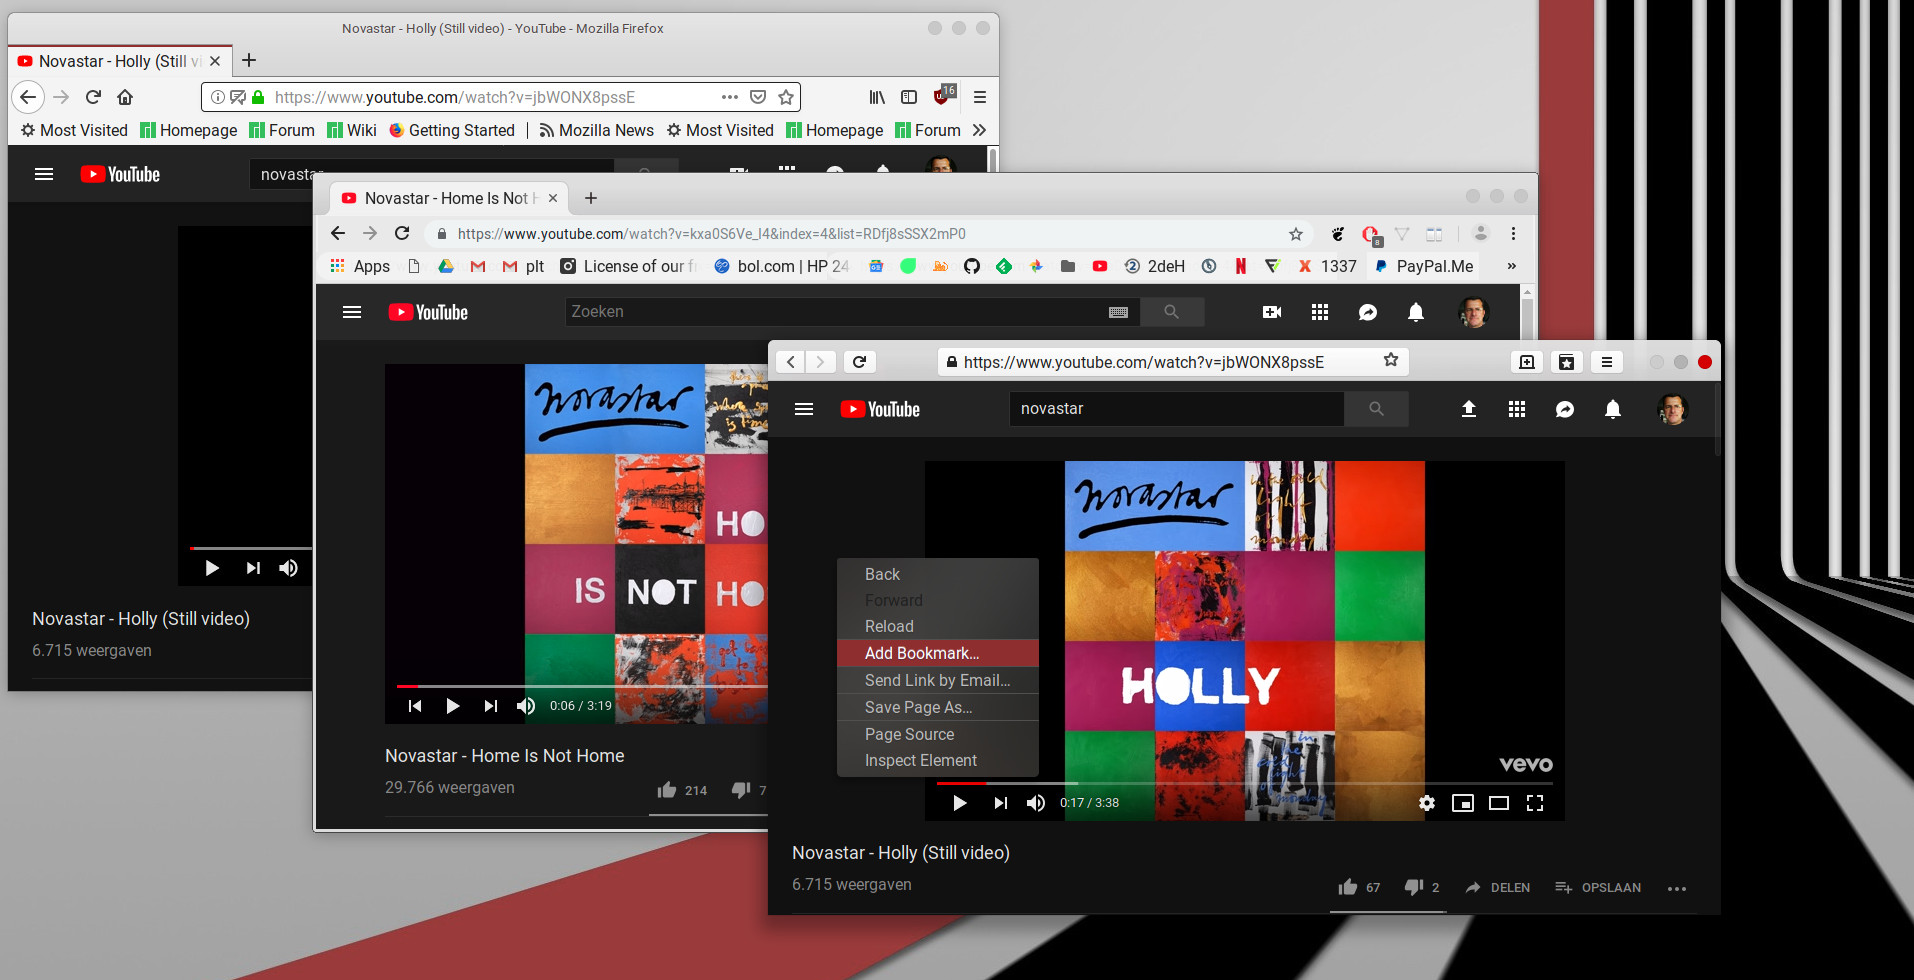Image resolution: width=1914 pixels, height=980 pixels.
Task: Click DELEN share button
Action: (x=1498, y=887)
